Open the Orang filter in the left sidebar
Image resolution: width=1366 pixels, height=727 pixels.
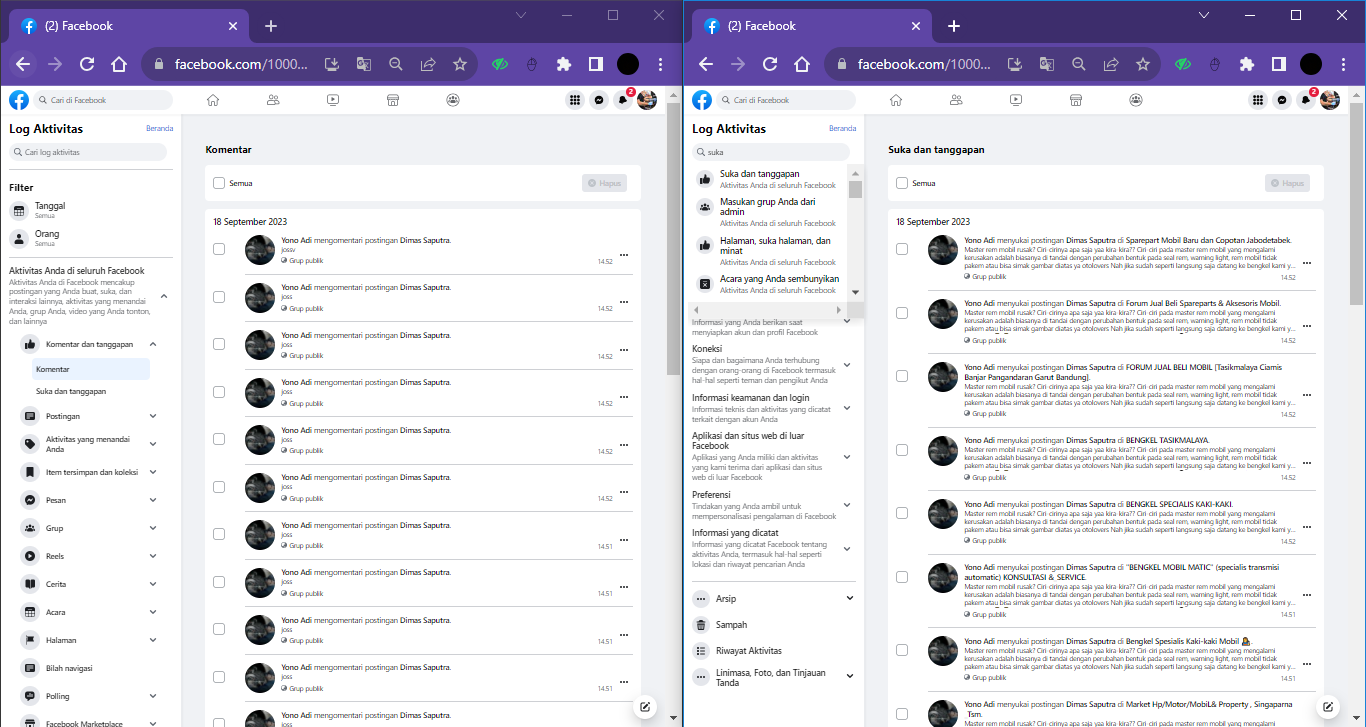(x=90, y=238)
